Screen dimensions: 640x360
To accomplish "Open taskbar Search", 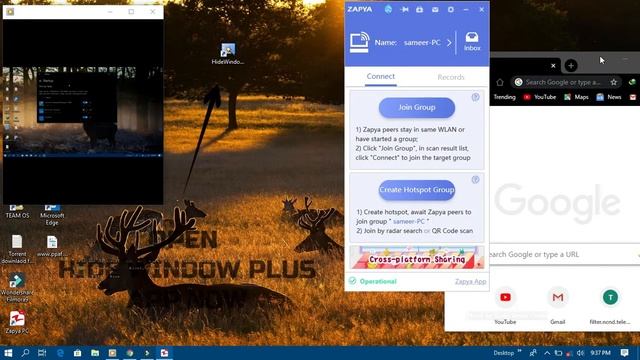I will (25, 353).
